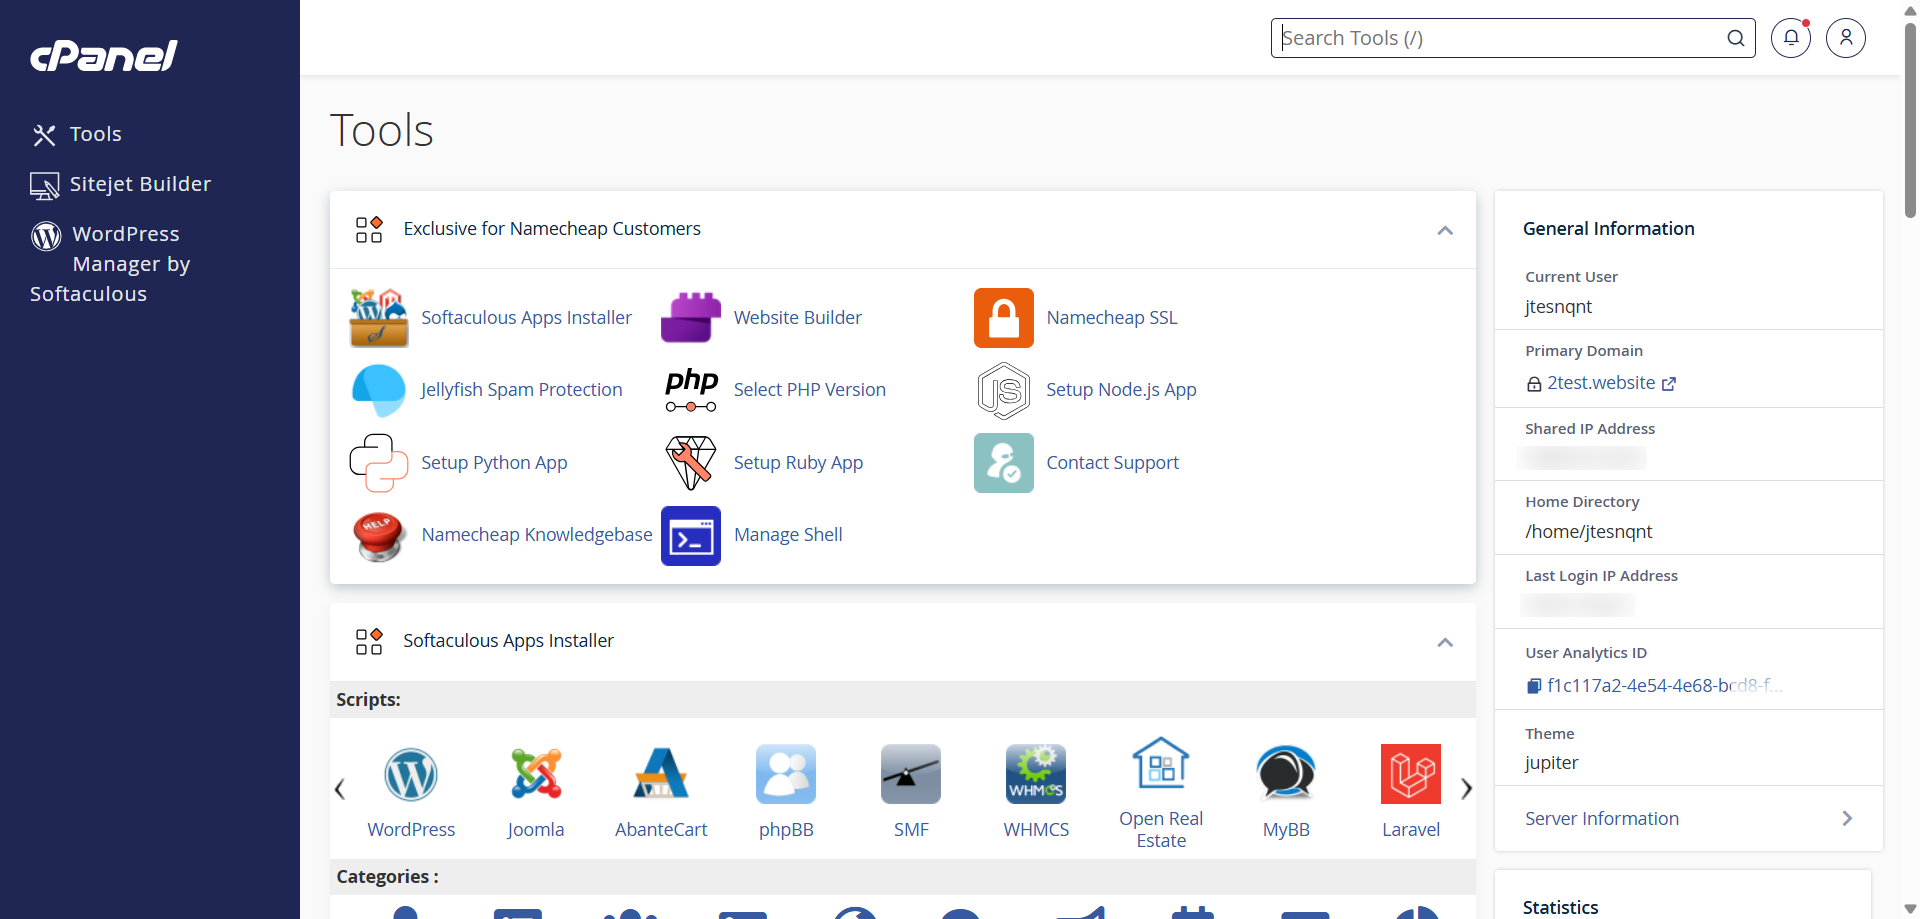Open the Select PHP Version icon

tap(691, 390)
